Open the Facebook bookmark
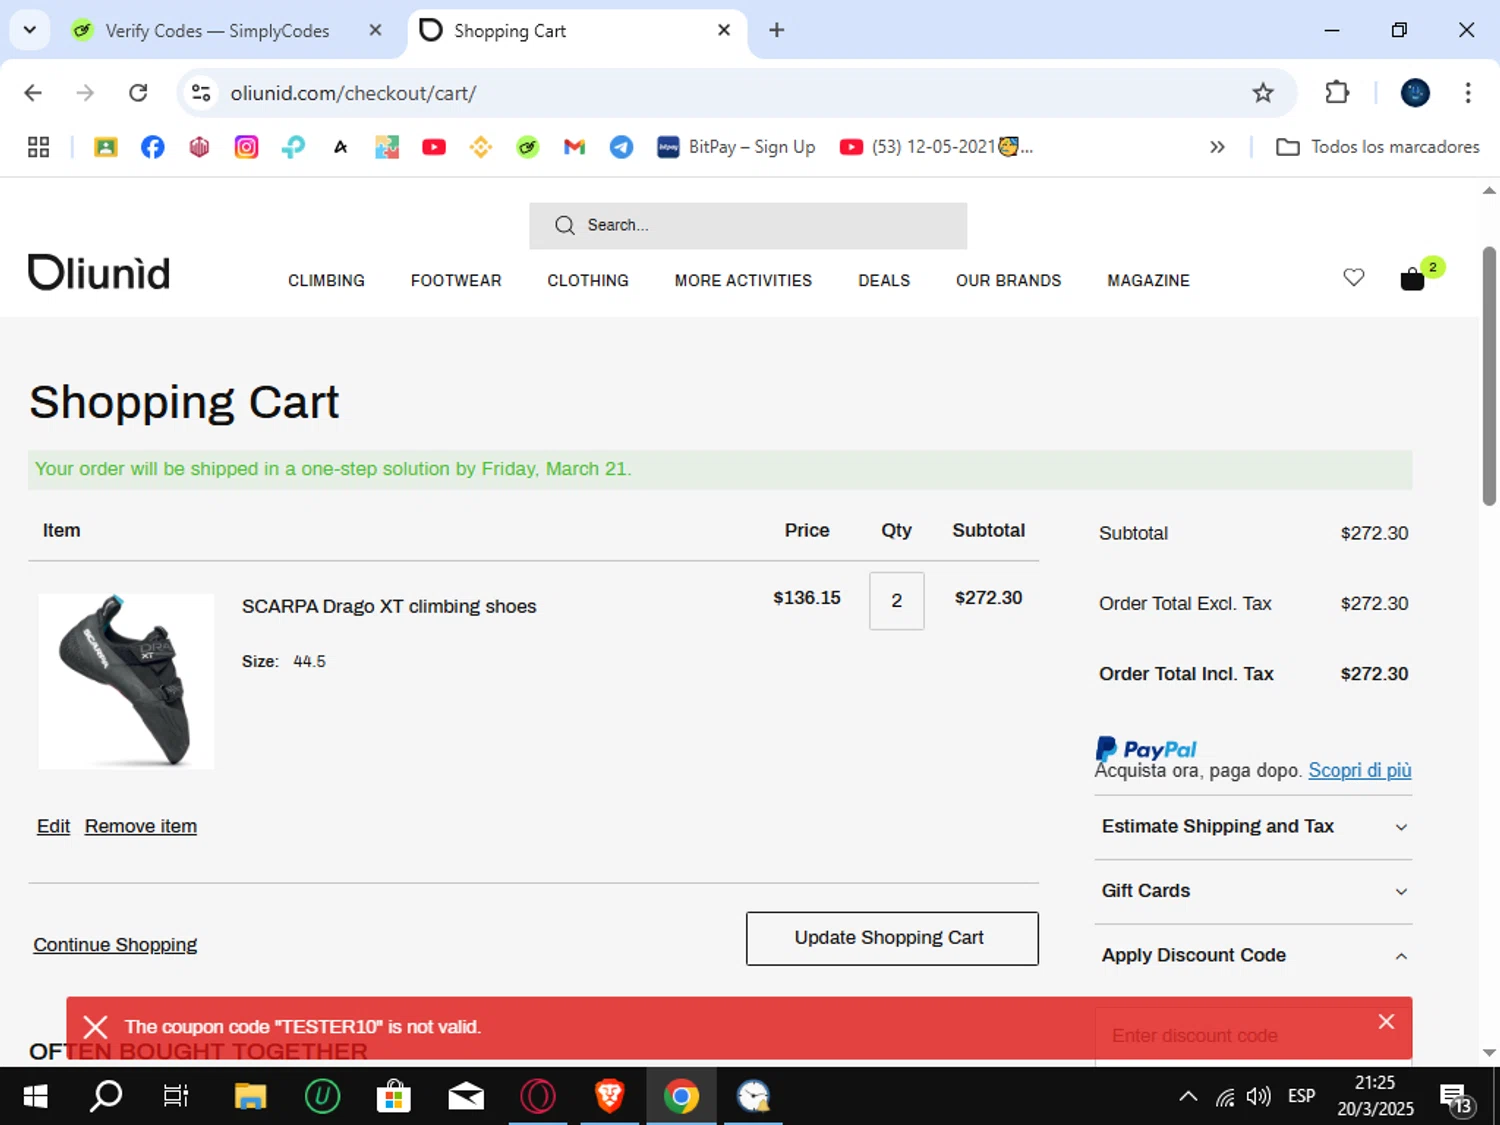This screenshot has width=1500, height=1125. click(152, 147)
